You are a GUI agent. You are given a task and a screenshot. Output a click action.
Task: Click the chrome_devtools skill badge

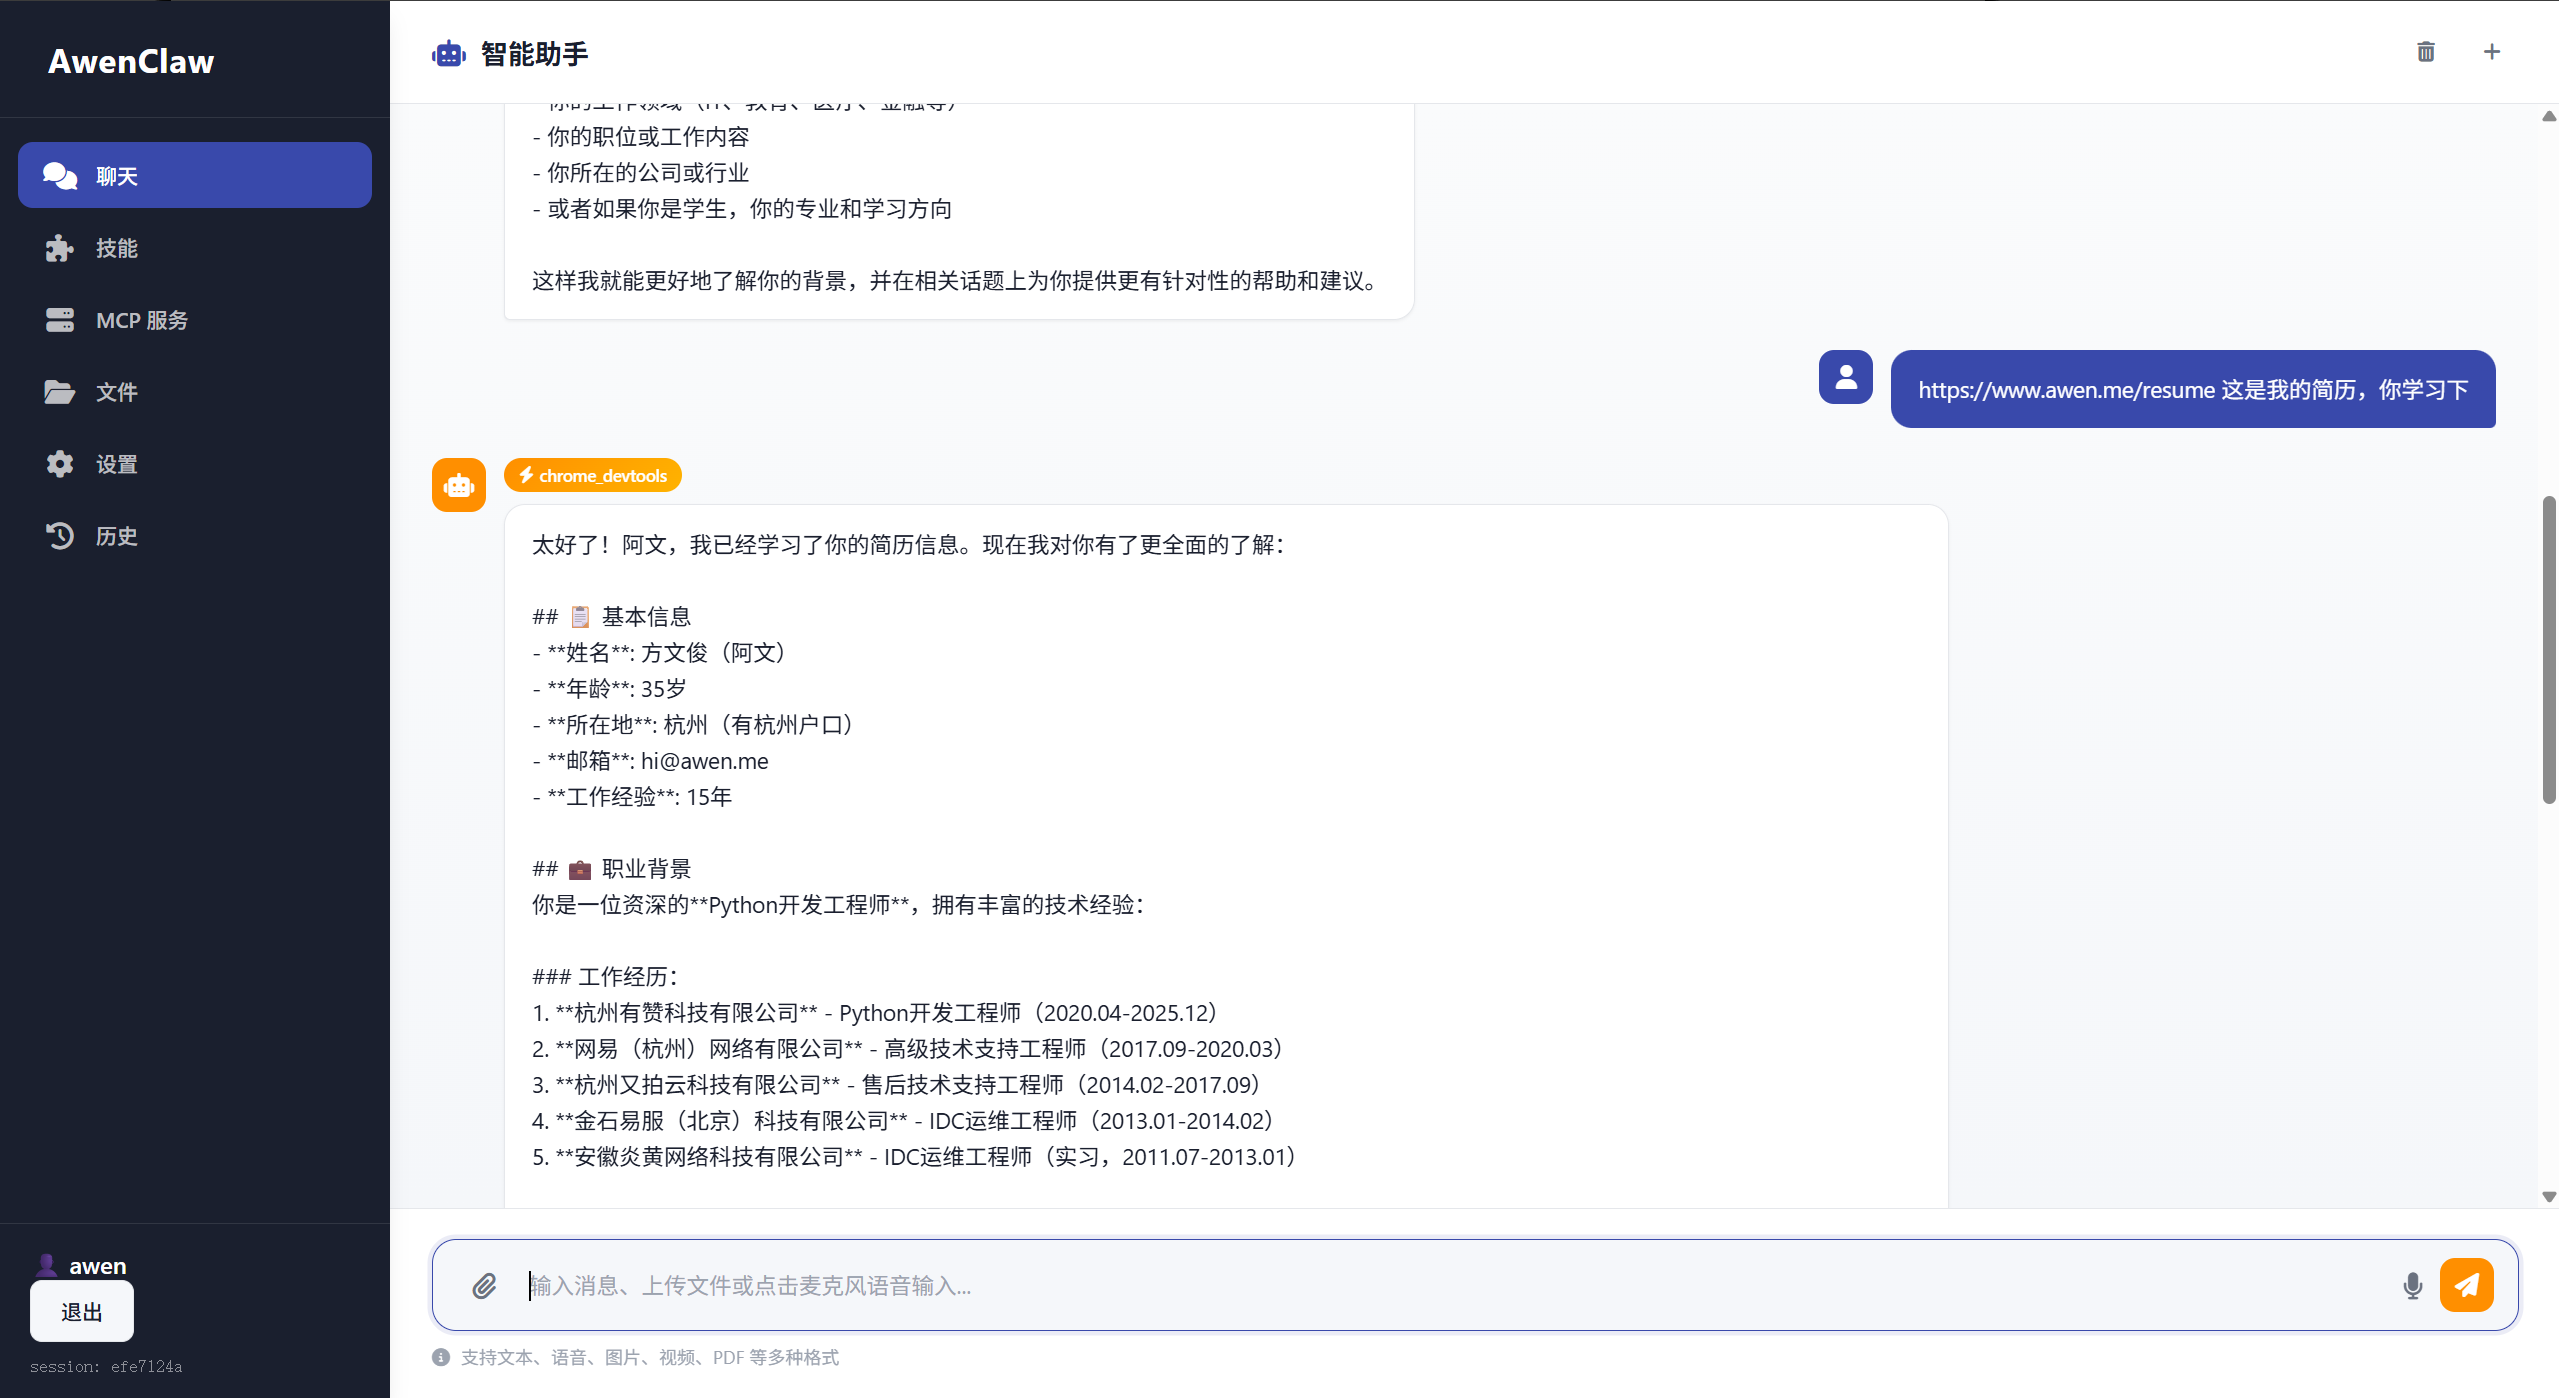tap(592, 475)
